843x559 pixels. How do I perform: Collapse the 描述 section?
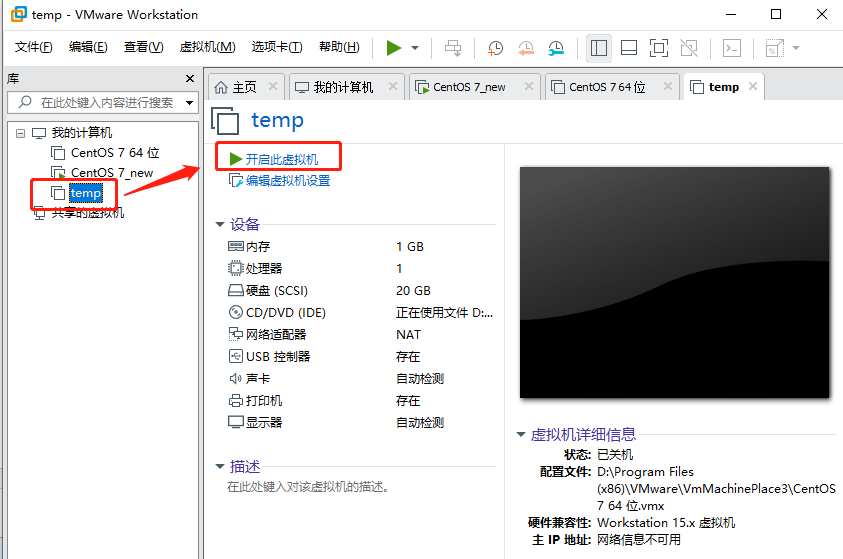click(x=219, y=467)
